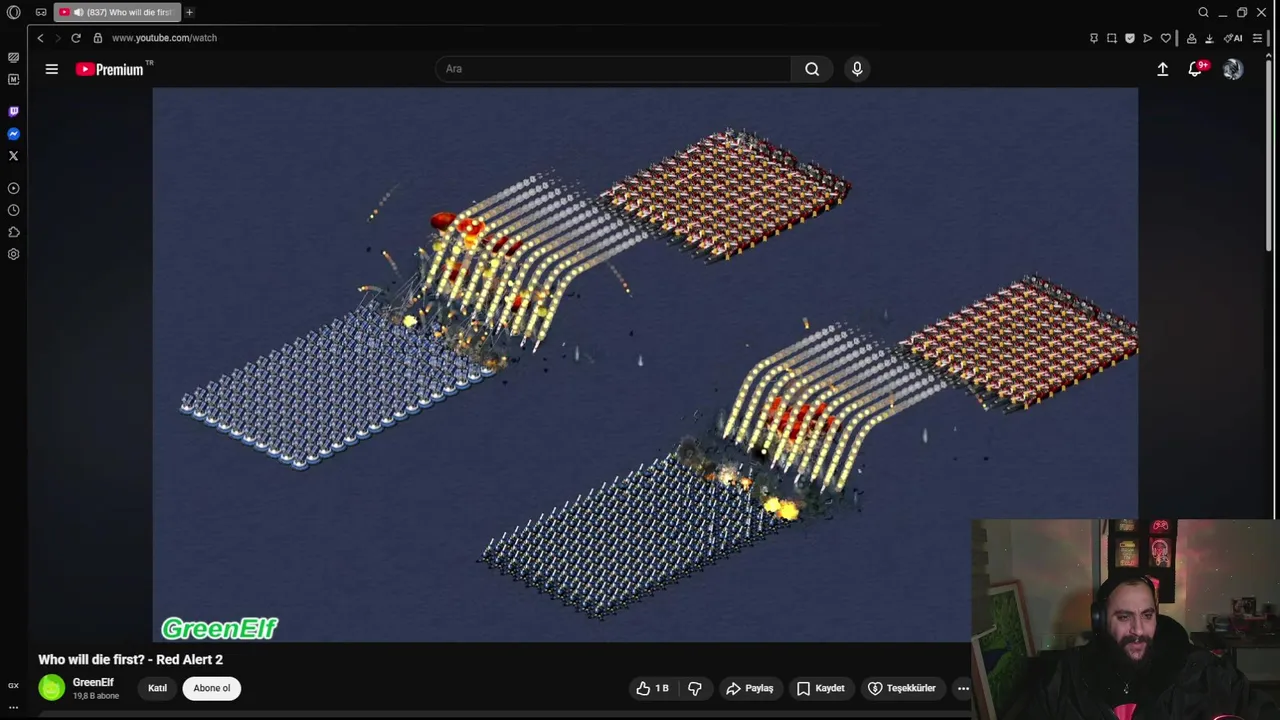
Task: Toggle the ad blocker shield
Action: click(x=1130, y=38)
